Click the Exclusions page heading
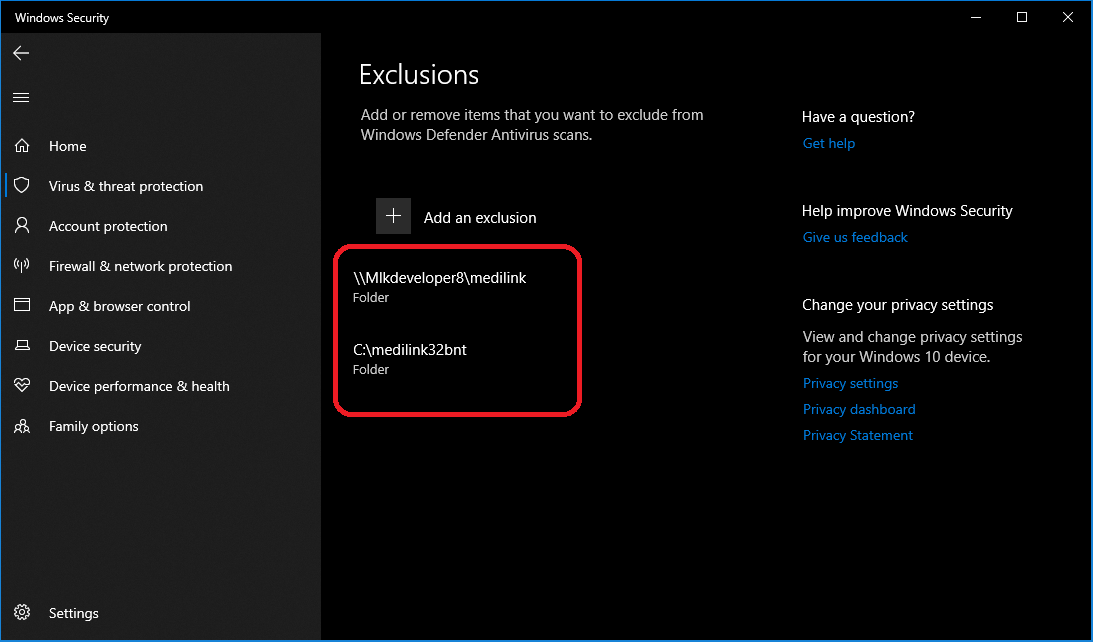Viewport: 1093px width, 642px height. click(x=419, y=75)
